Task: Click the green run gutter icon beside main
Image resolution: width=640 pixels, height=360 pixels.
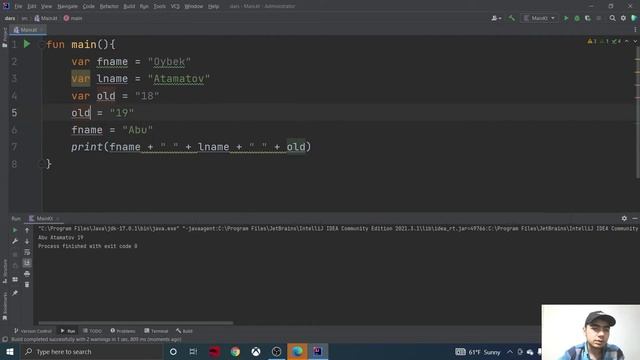Action: 27,44
